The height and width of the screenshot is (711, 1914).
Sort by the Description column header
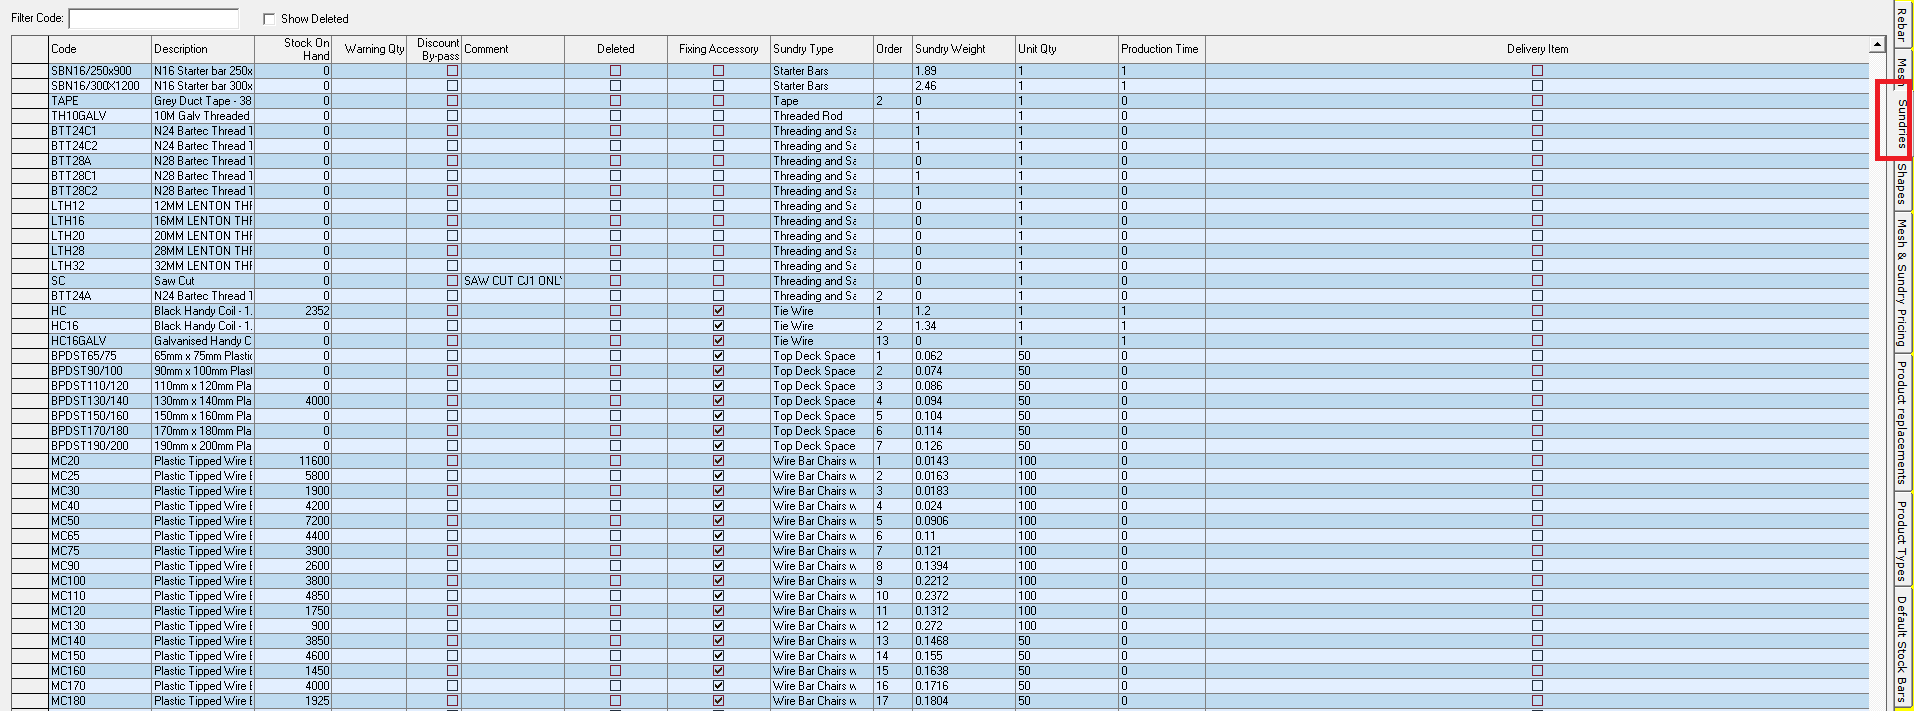pos(203,49)
